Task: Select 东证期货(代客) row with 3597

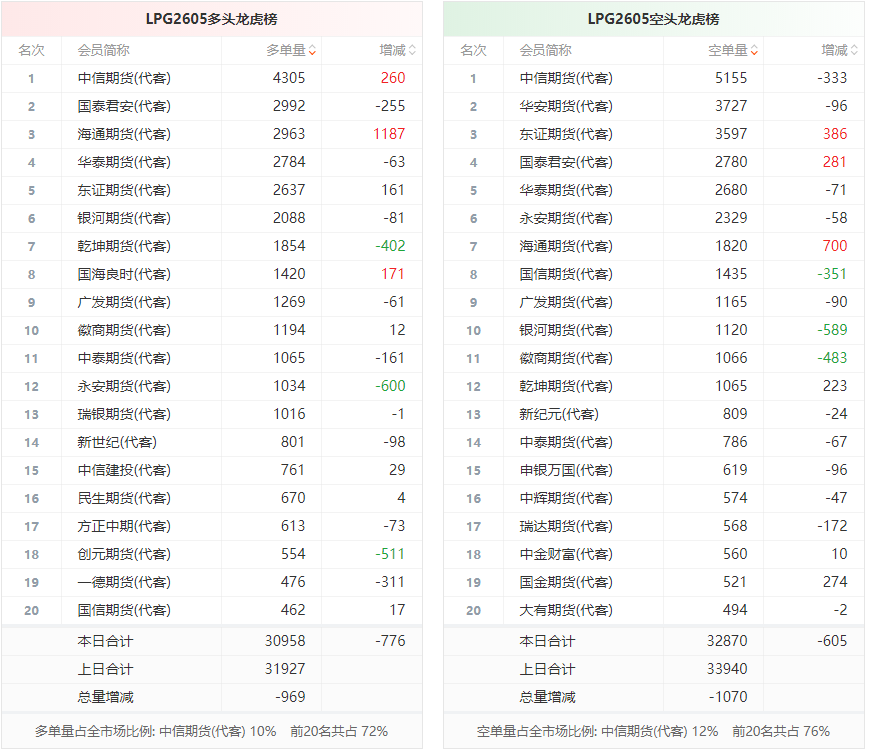Action: (x=654, y=134)
